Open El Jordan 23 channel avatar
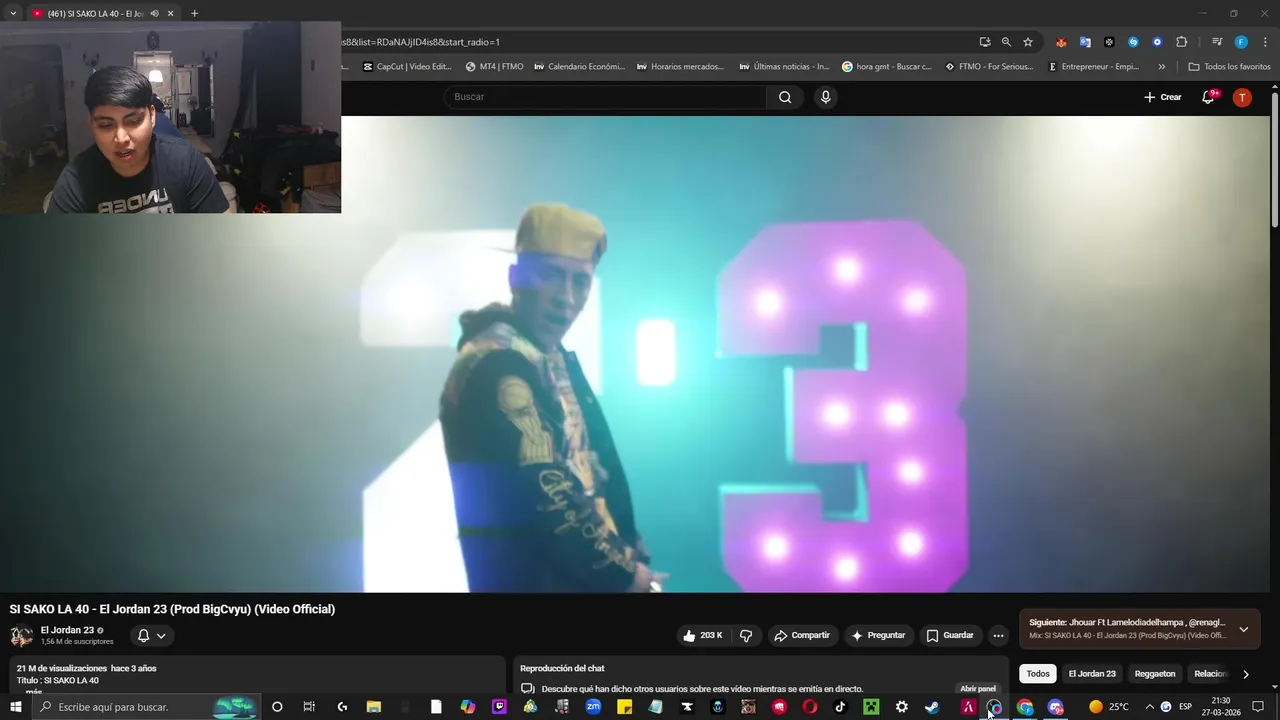This screenshot has height=720, width=1280. point(21,636)
